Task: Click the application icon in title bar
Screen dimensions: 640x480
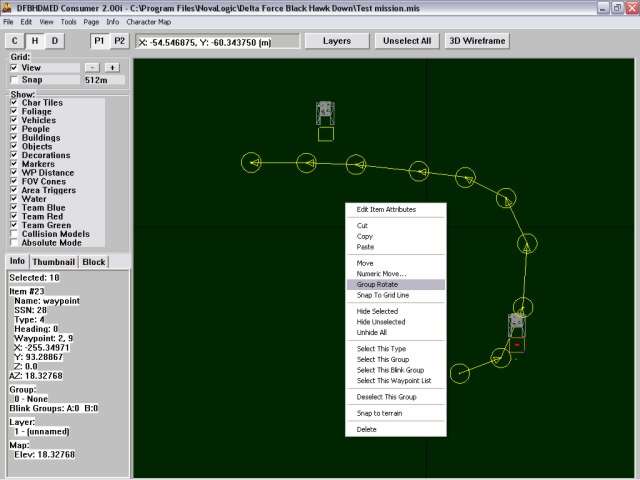Action: tap(8, 7)
